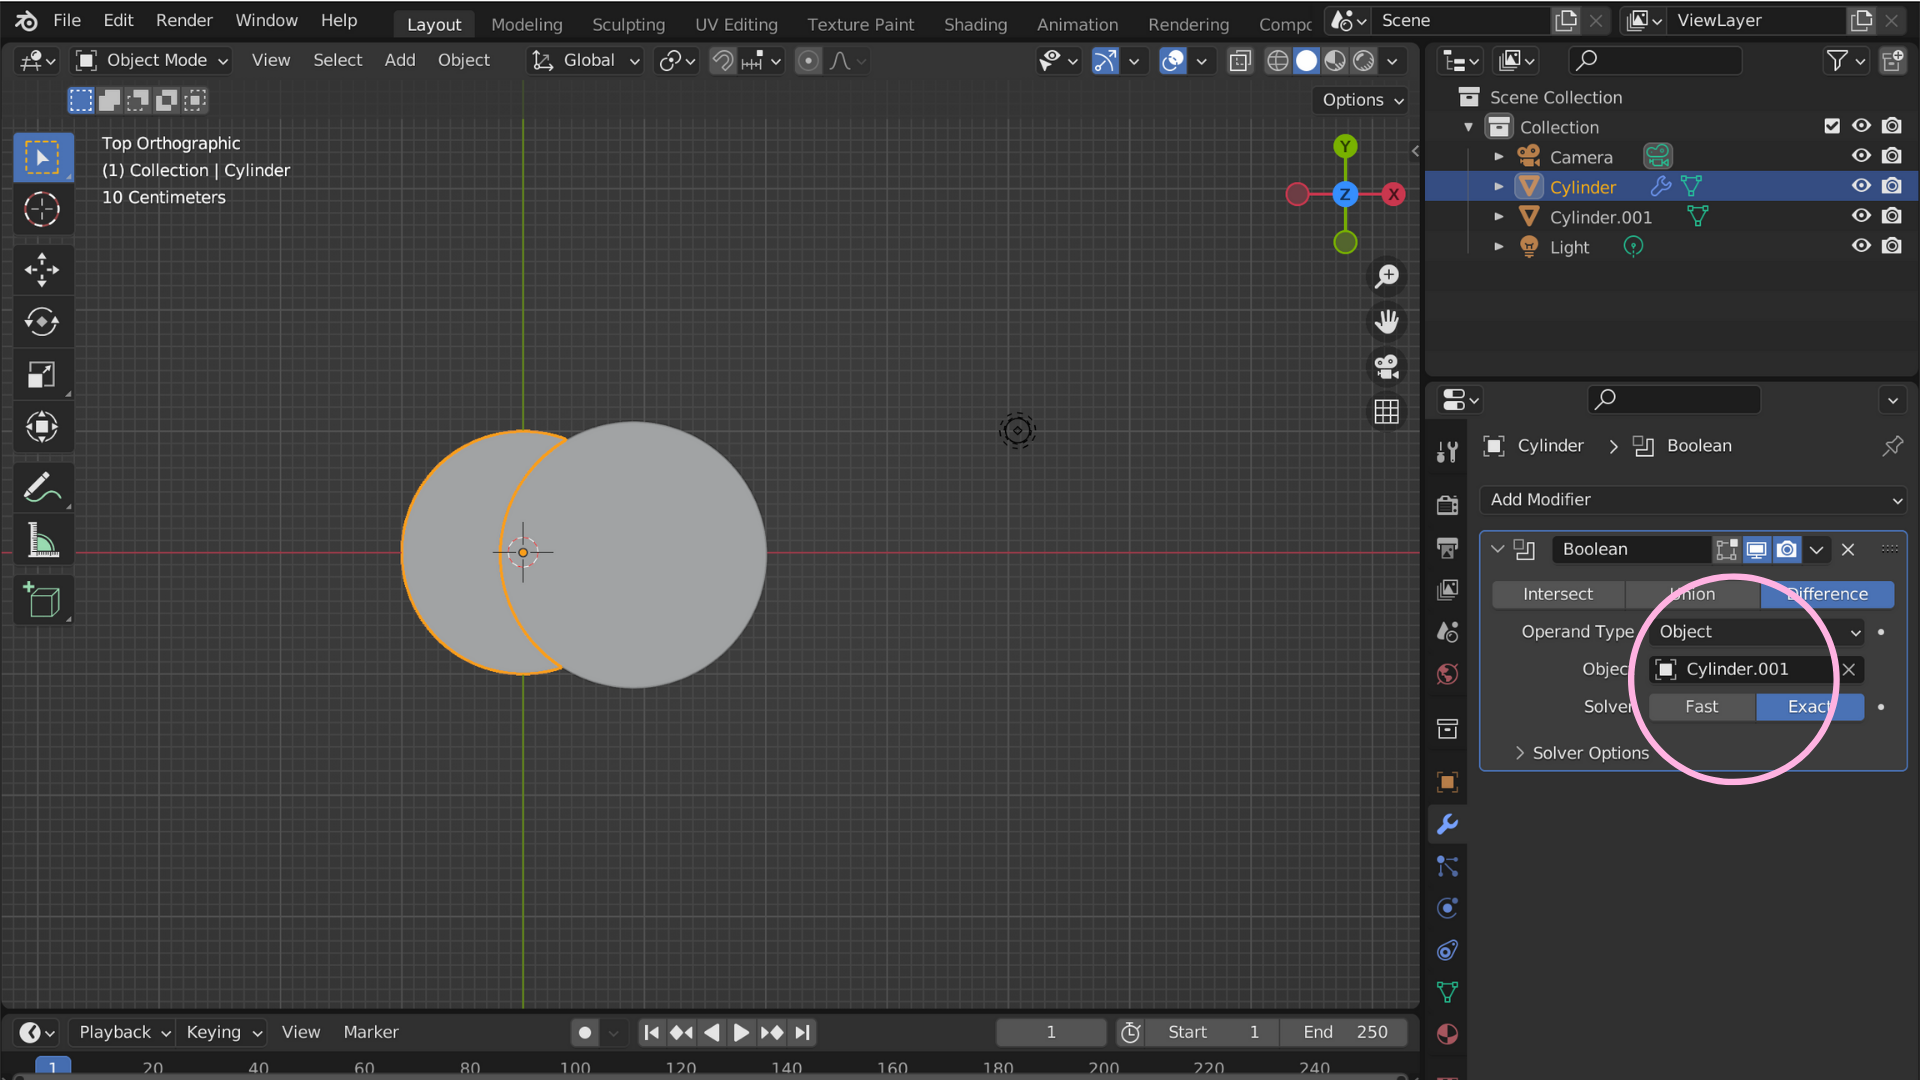Select the Cursor tool
Image resolution: width=1920 pixels, height=1080 pixels.
click(42, 209)
